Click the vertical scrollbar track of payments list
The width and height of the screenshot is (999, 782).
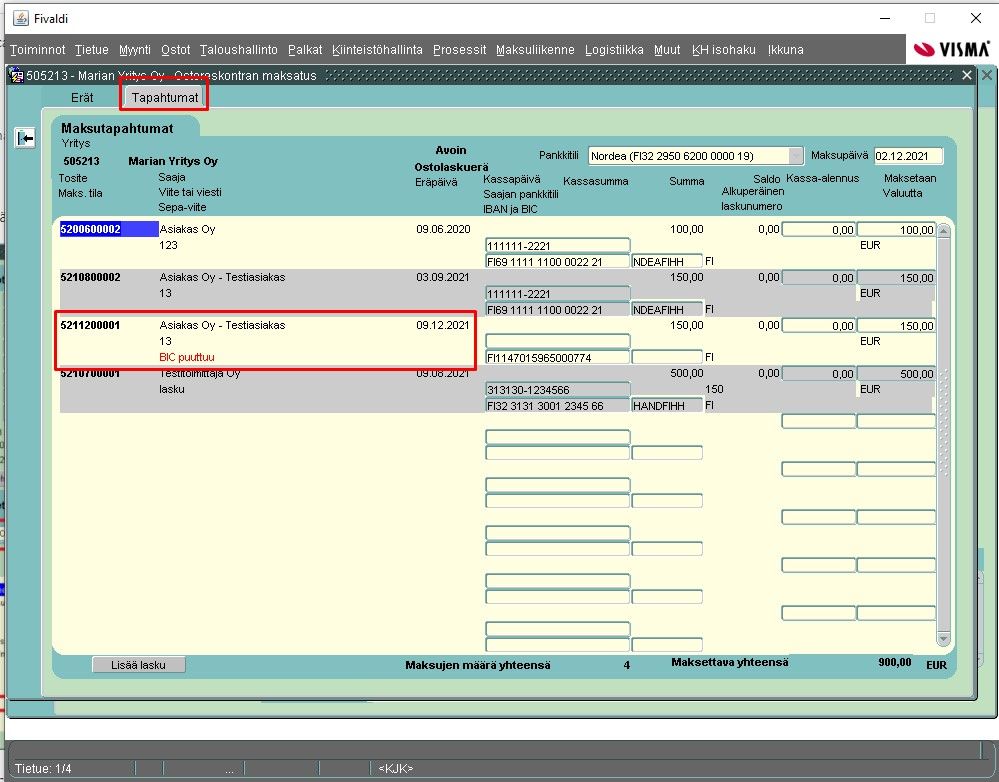coord(944,433)
